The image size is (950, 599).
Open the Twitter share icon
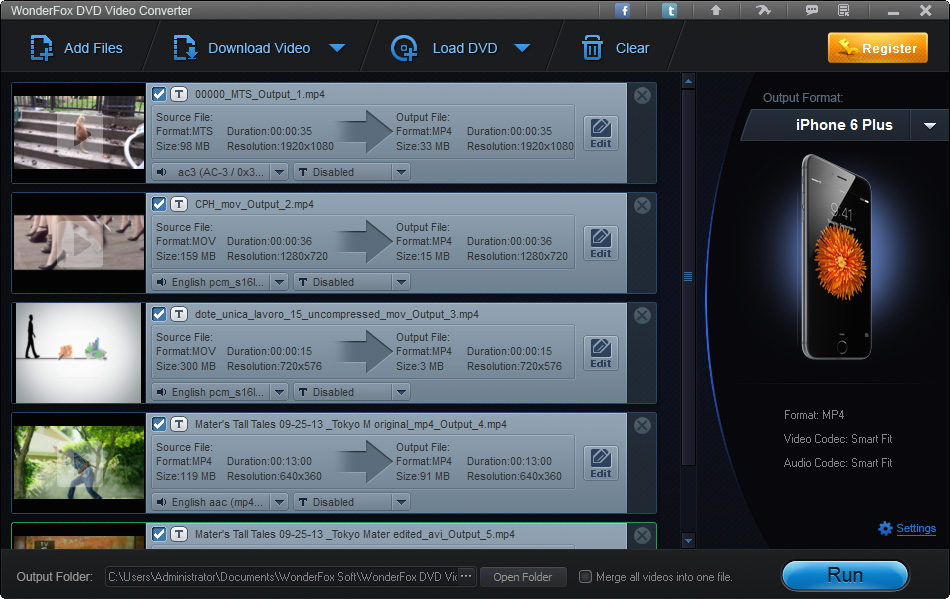[x=669, y=10]
